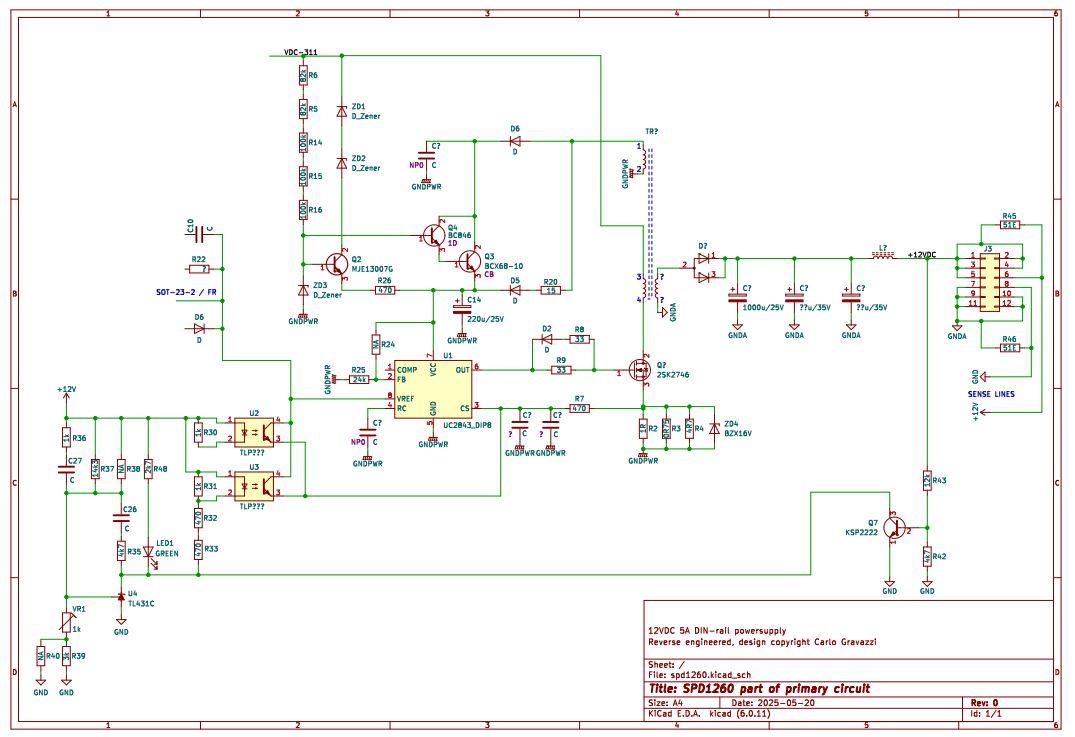Click the R24 NA resistor
Viewport: 1075px width, 737px height.
coord(376,344)
